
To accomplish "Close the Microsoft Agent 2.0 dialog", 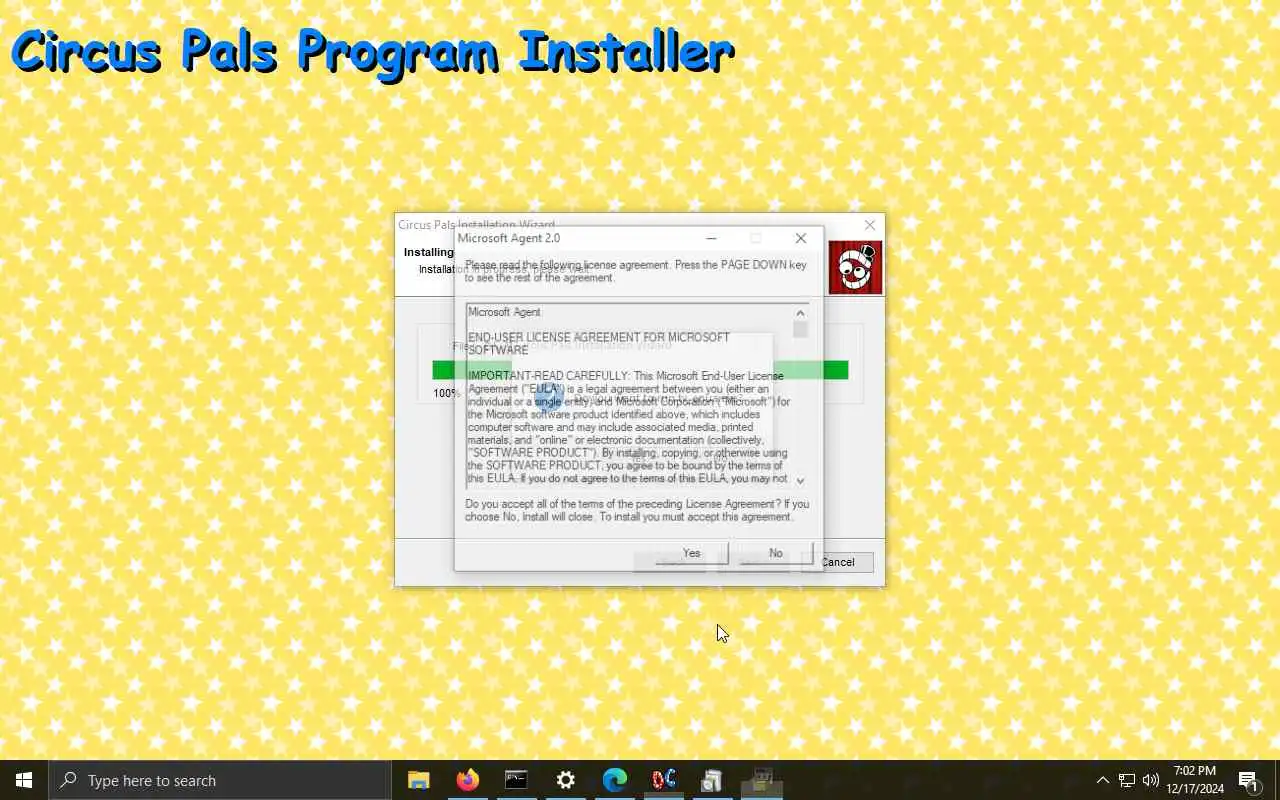I will pyautogui.click(x=801, y=238).
